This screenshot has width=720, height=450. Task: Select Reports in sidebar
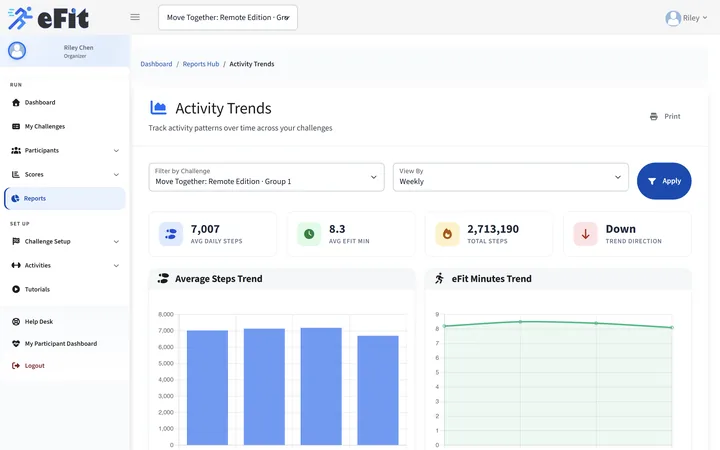pos(65,198)
